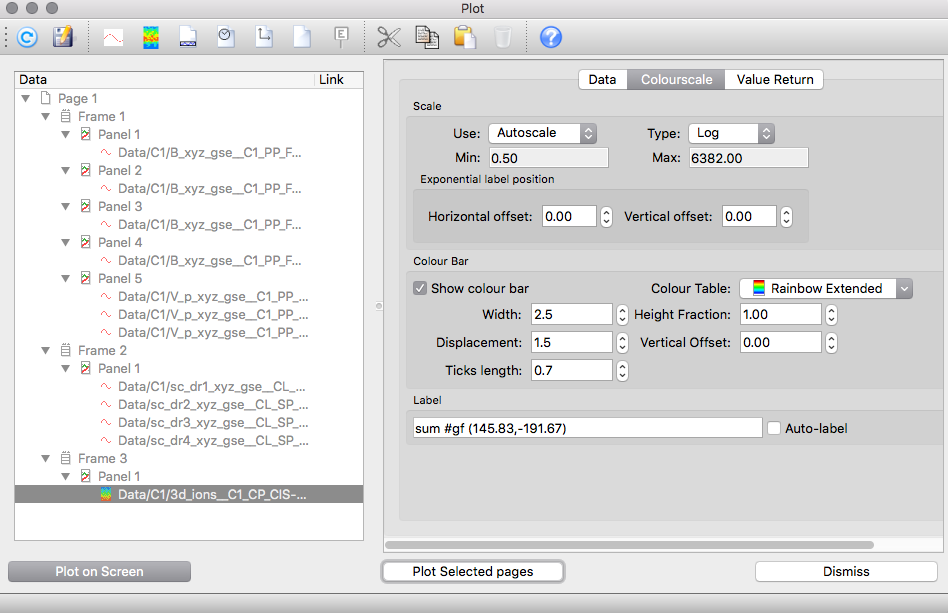The image size is (948, 613).
Task: Click the red line plot icon
Action: [x=113, y=38]
